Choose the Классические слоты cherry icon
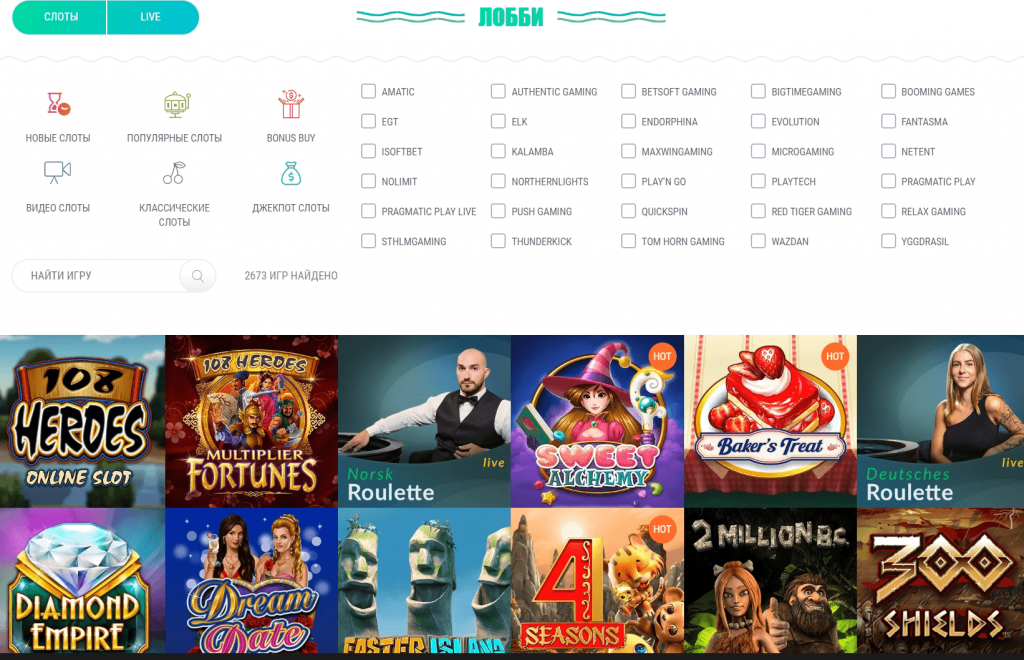 point(174,173)
